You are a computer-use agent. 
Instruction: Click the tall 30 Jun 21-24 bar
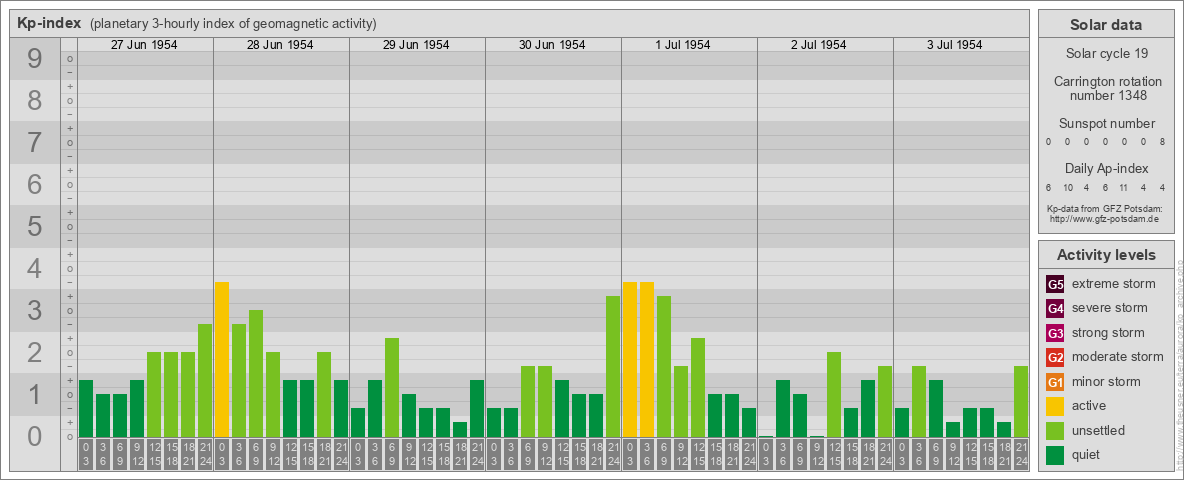612,367
